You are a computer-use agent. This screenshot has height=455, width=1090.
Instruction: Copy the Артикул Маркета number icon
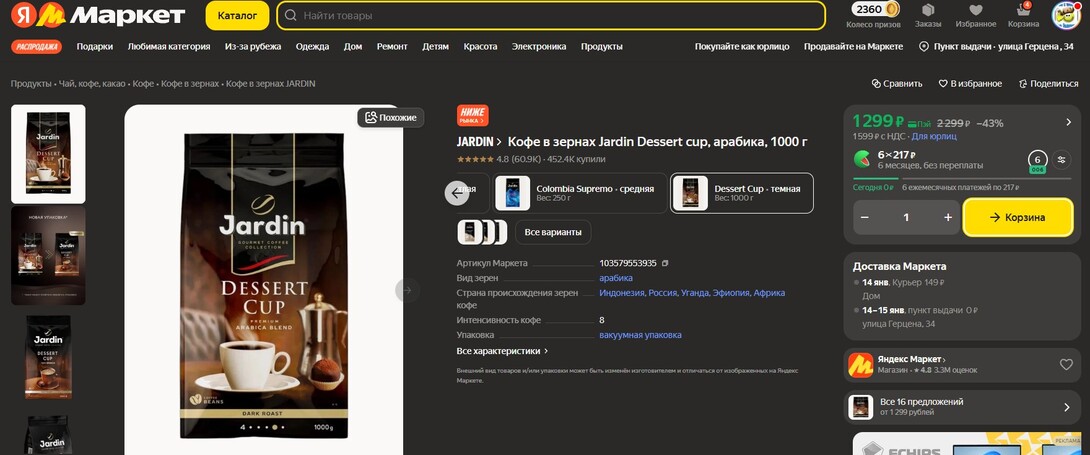[x=665, y=263]
